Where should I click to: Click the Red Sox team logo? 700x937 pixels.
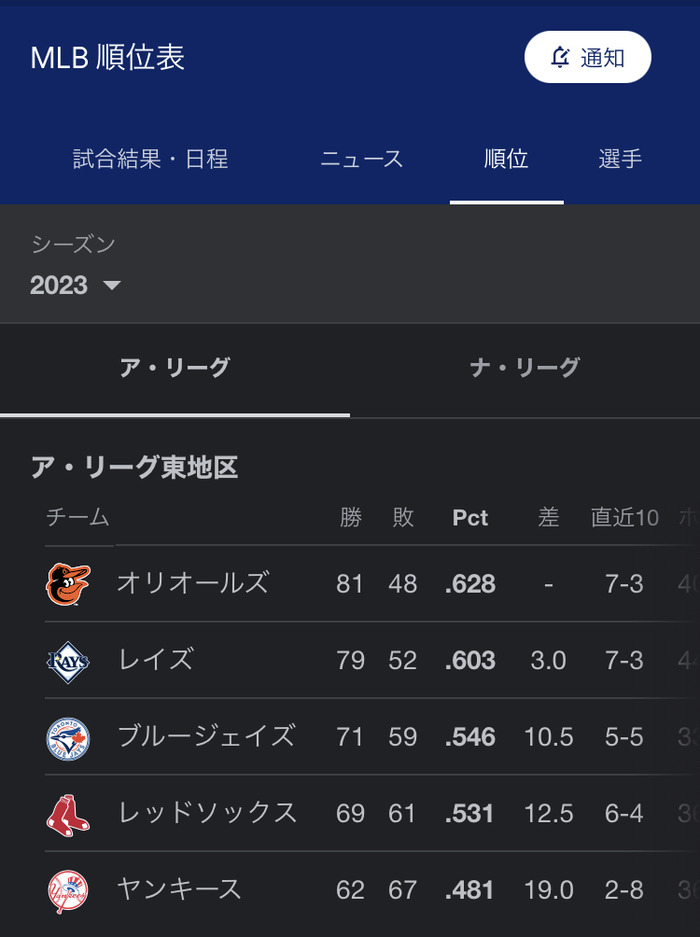tap(68, 815)
